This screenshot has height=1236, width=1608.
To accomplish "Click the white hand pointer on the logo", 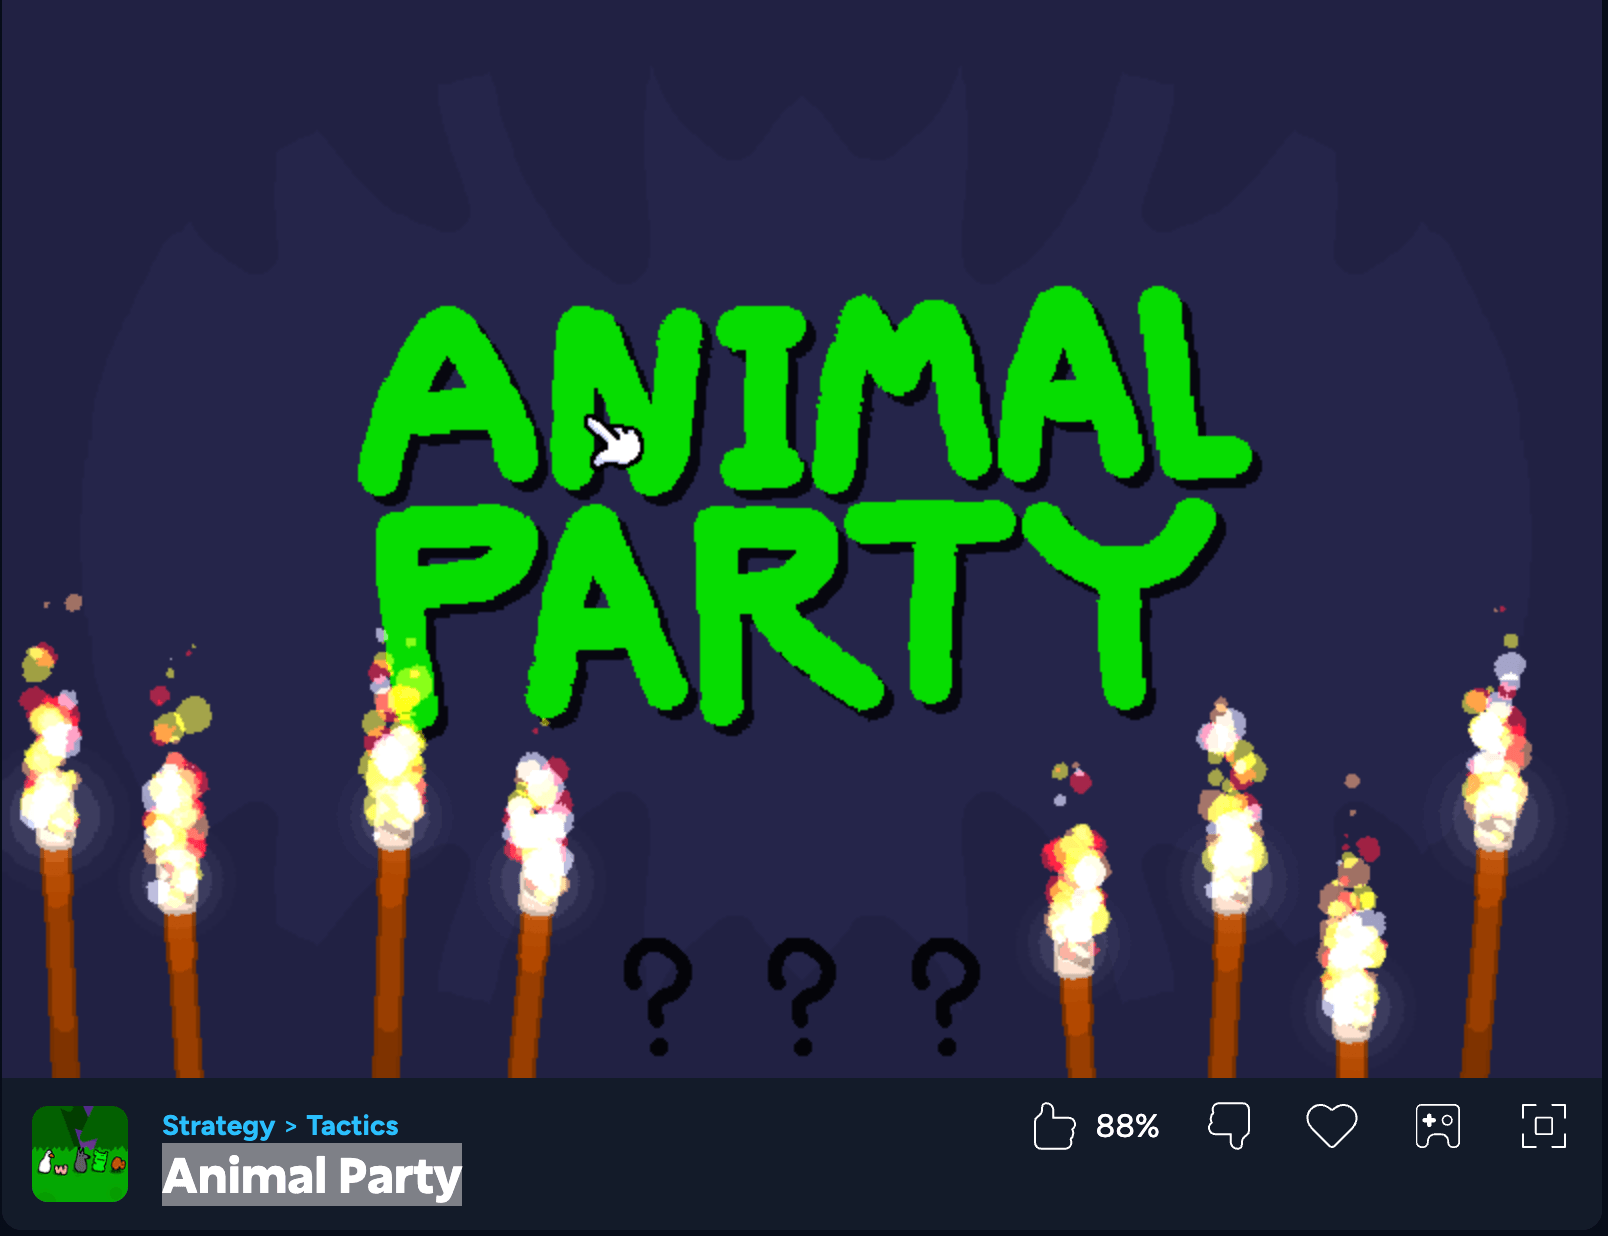I will (613, 443).
